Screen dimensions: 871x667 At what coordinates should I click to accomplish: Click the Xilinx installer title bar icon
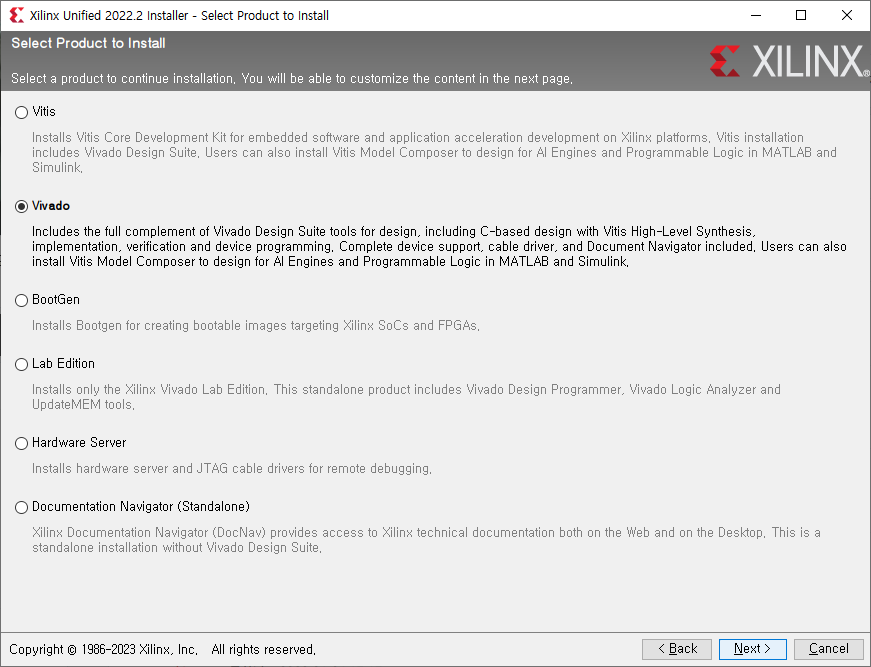pos(17,15)
